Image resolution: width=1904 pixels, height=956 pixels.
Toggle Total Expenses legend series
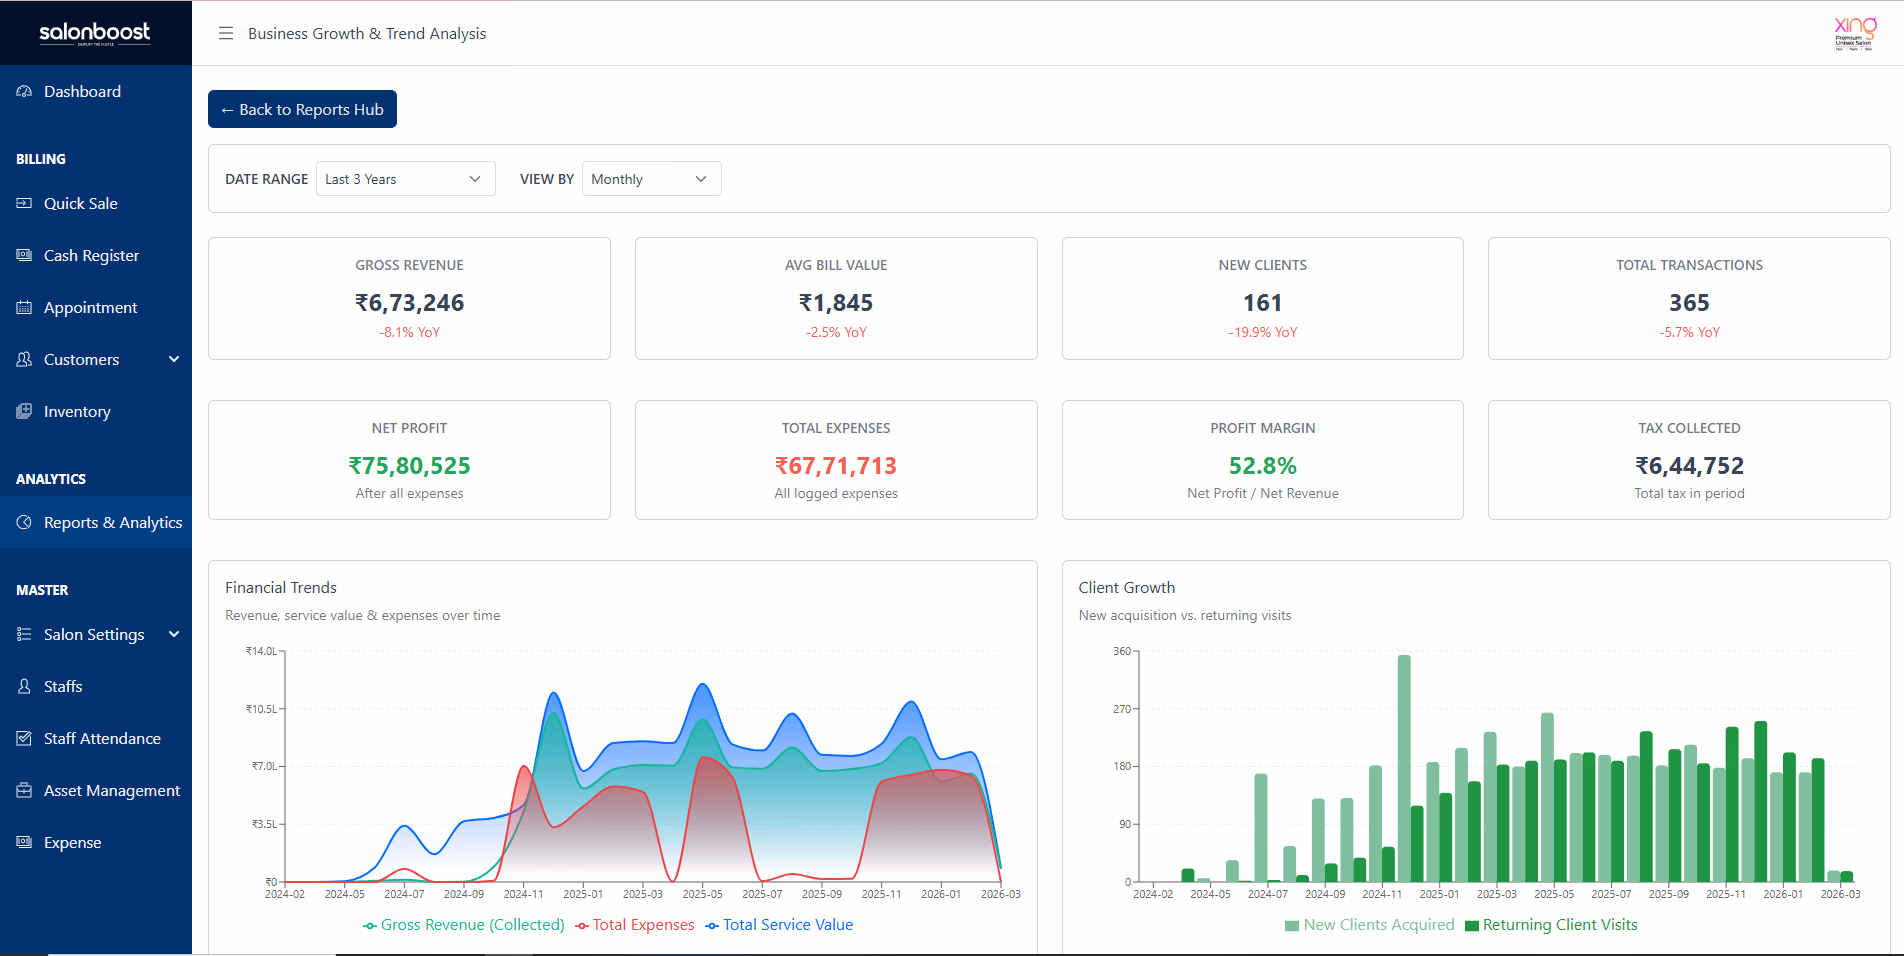click(635, 925)
